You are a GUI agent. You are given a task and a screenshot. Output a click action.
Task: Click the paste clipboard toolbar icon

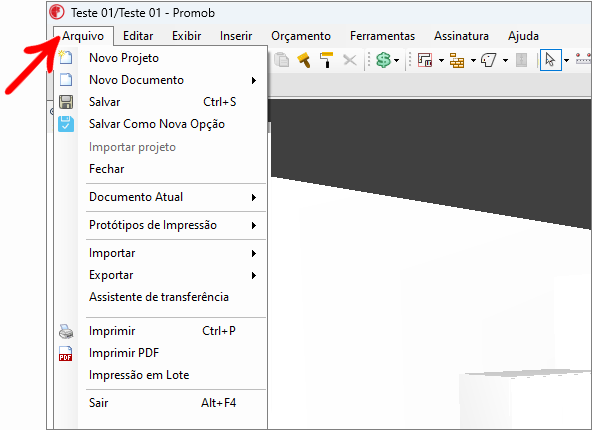pos(282,60)
